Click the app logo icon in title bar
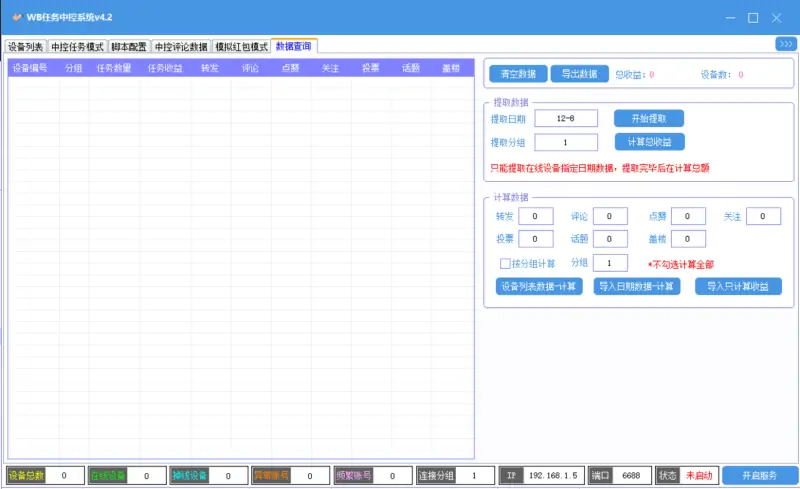This screenshot has width=800, height=489. pyautogui.click(x=16, y=17)
